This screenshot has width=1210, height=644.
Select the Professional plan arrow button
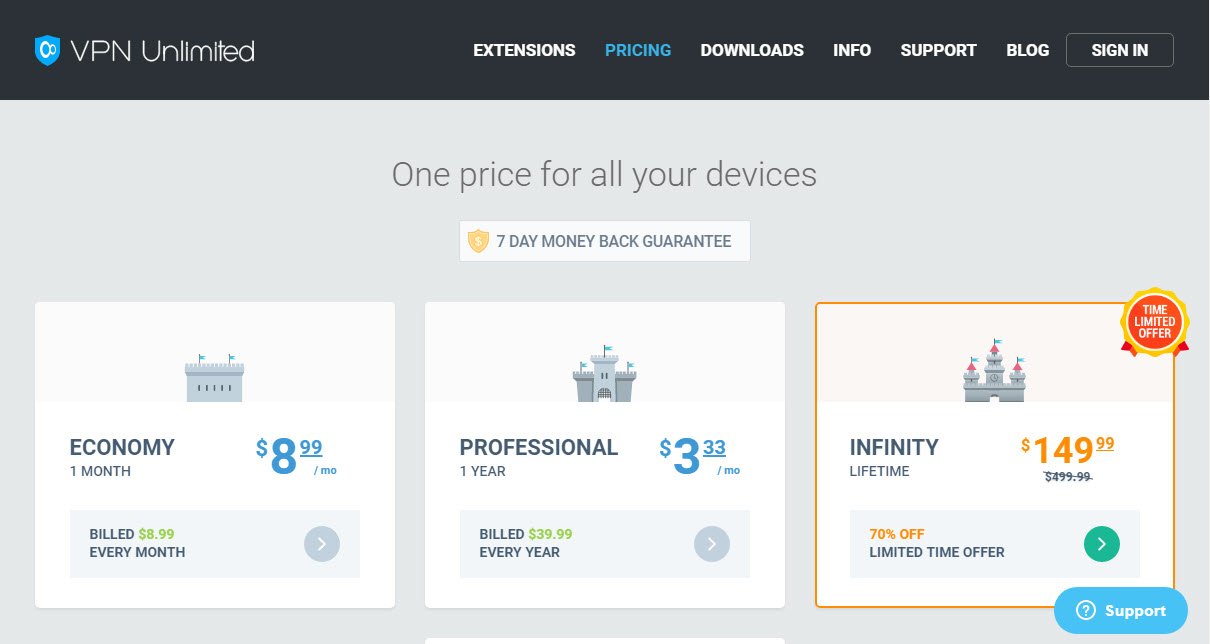(x=712, y=544)
